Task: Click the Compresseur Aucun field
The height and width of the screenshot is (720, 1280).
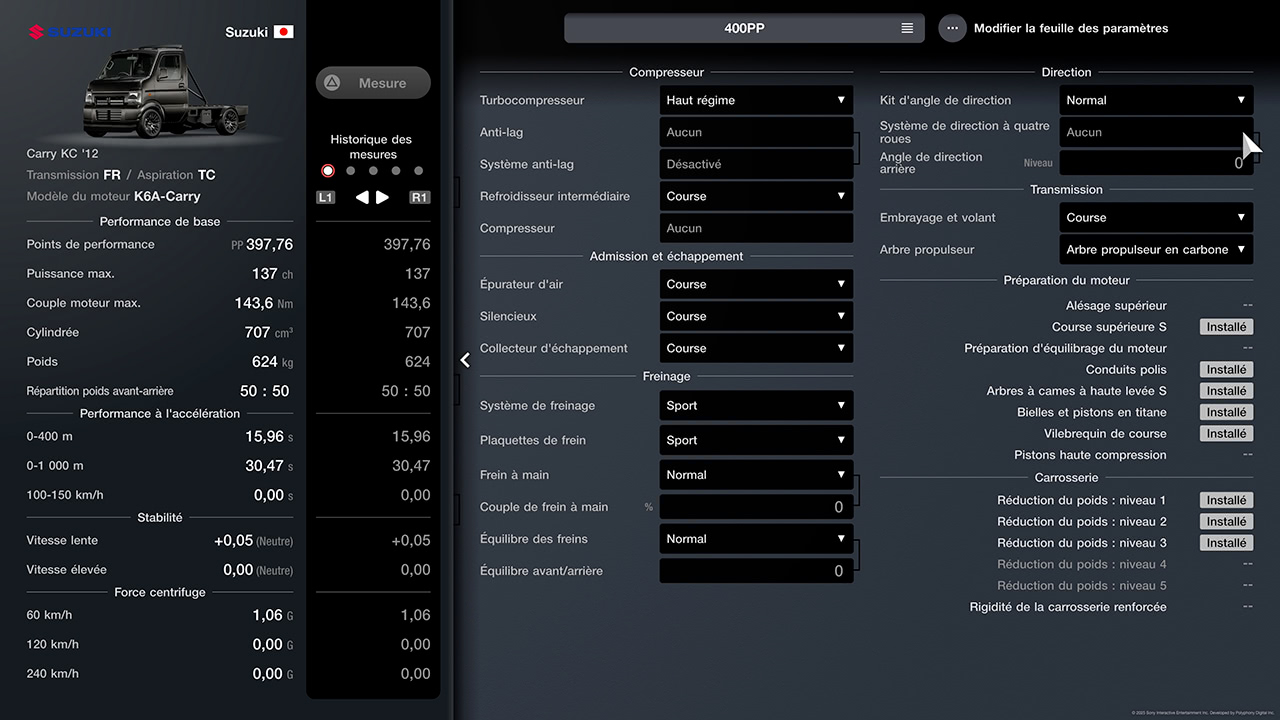Action: coord(756,228)
